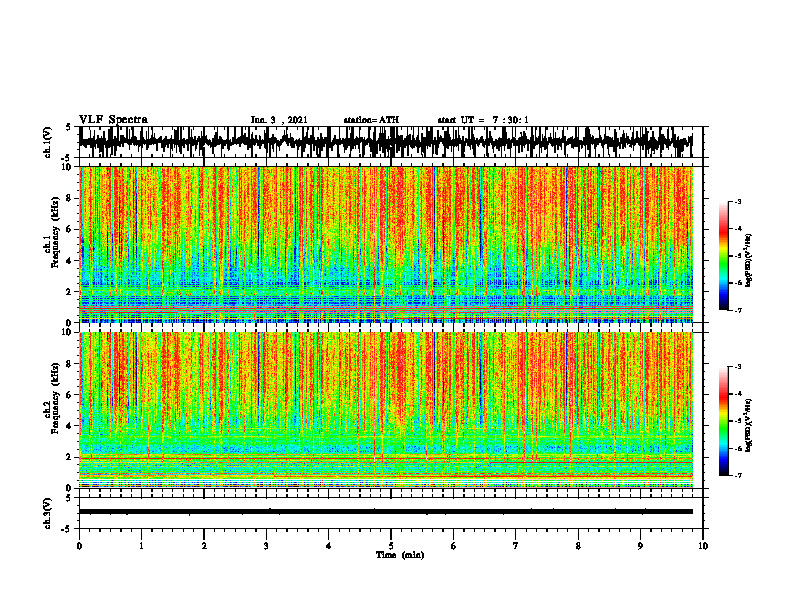Click the time axis tick "0"
Image resolution: width=792 pixels, height=612 pixels.
(79, 546)
